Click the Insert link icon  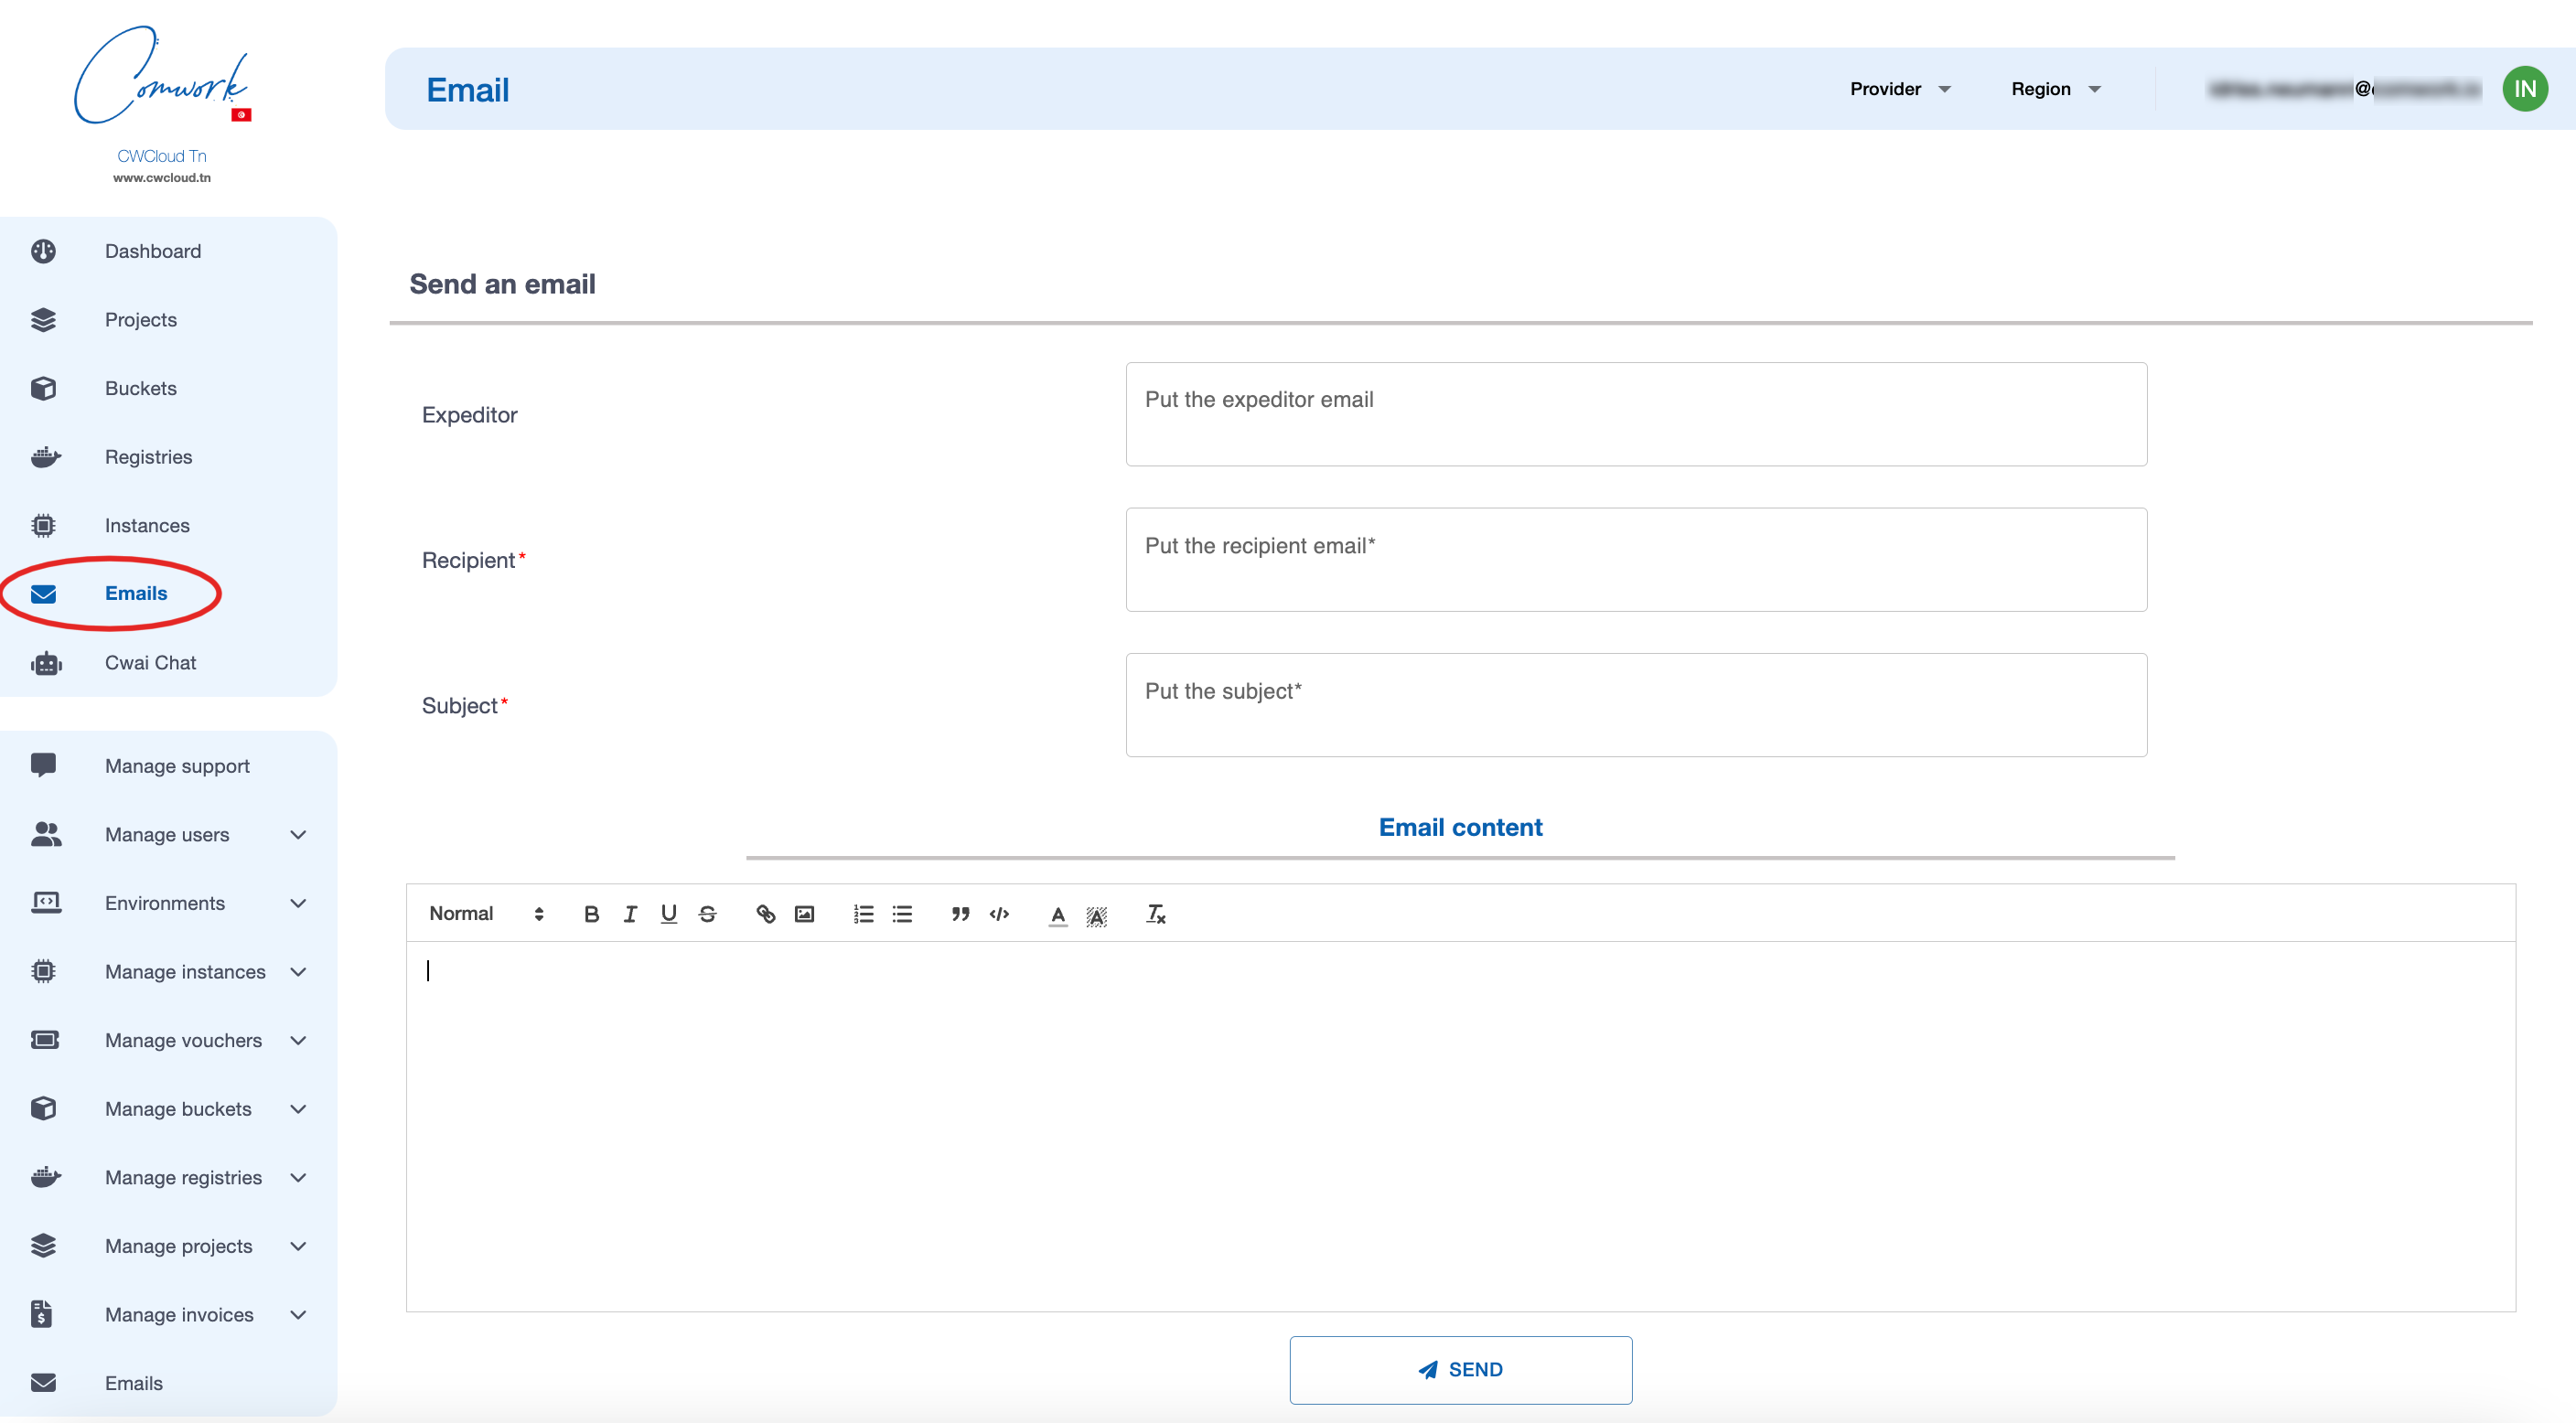[x=764, y=913]
